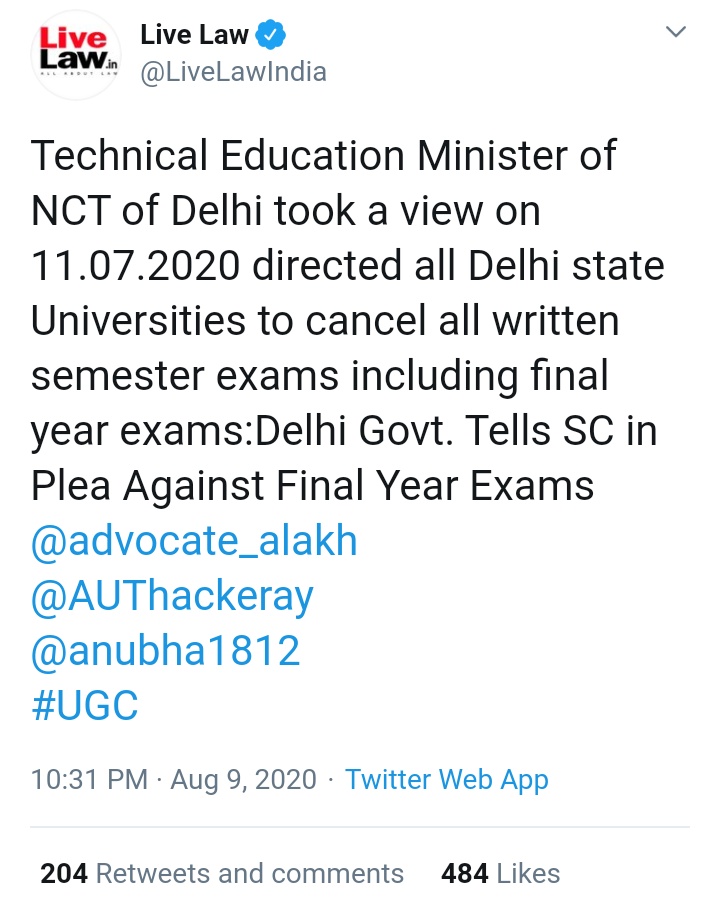Screen dimensions: 720x897
Task: Open the #UGC hashtag
Action: (x=85, y=706)
